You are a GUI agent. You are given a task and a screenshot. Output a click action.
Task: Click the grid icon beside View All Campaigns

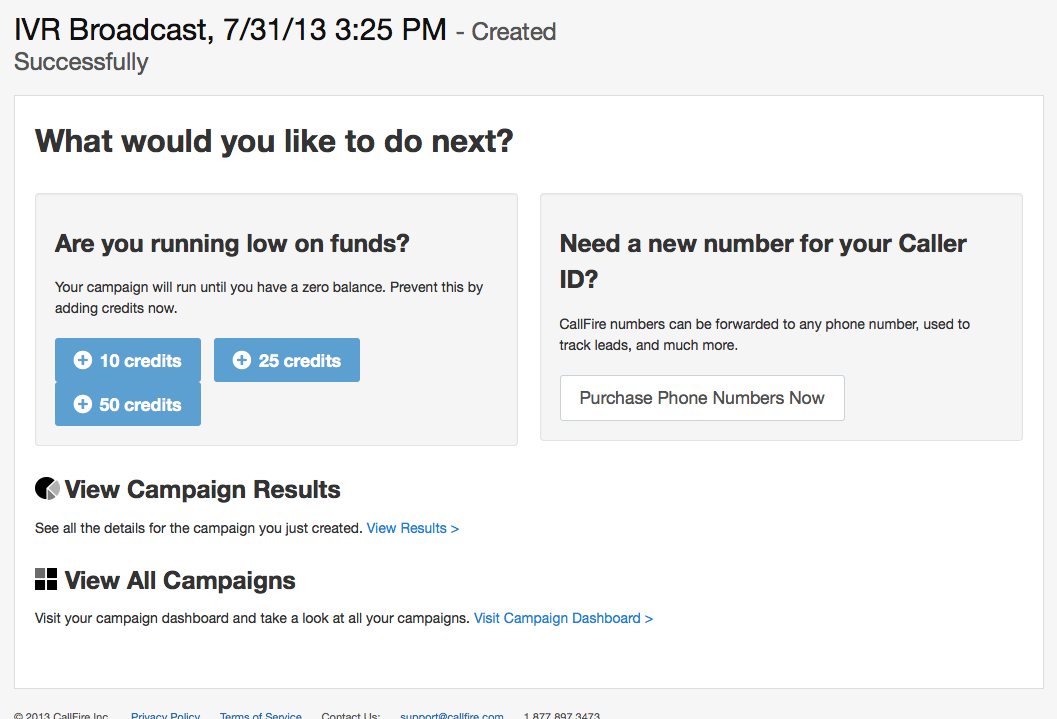(x=46, y=580)
